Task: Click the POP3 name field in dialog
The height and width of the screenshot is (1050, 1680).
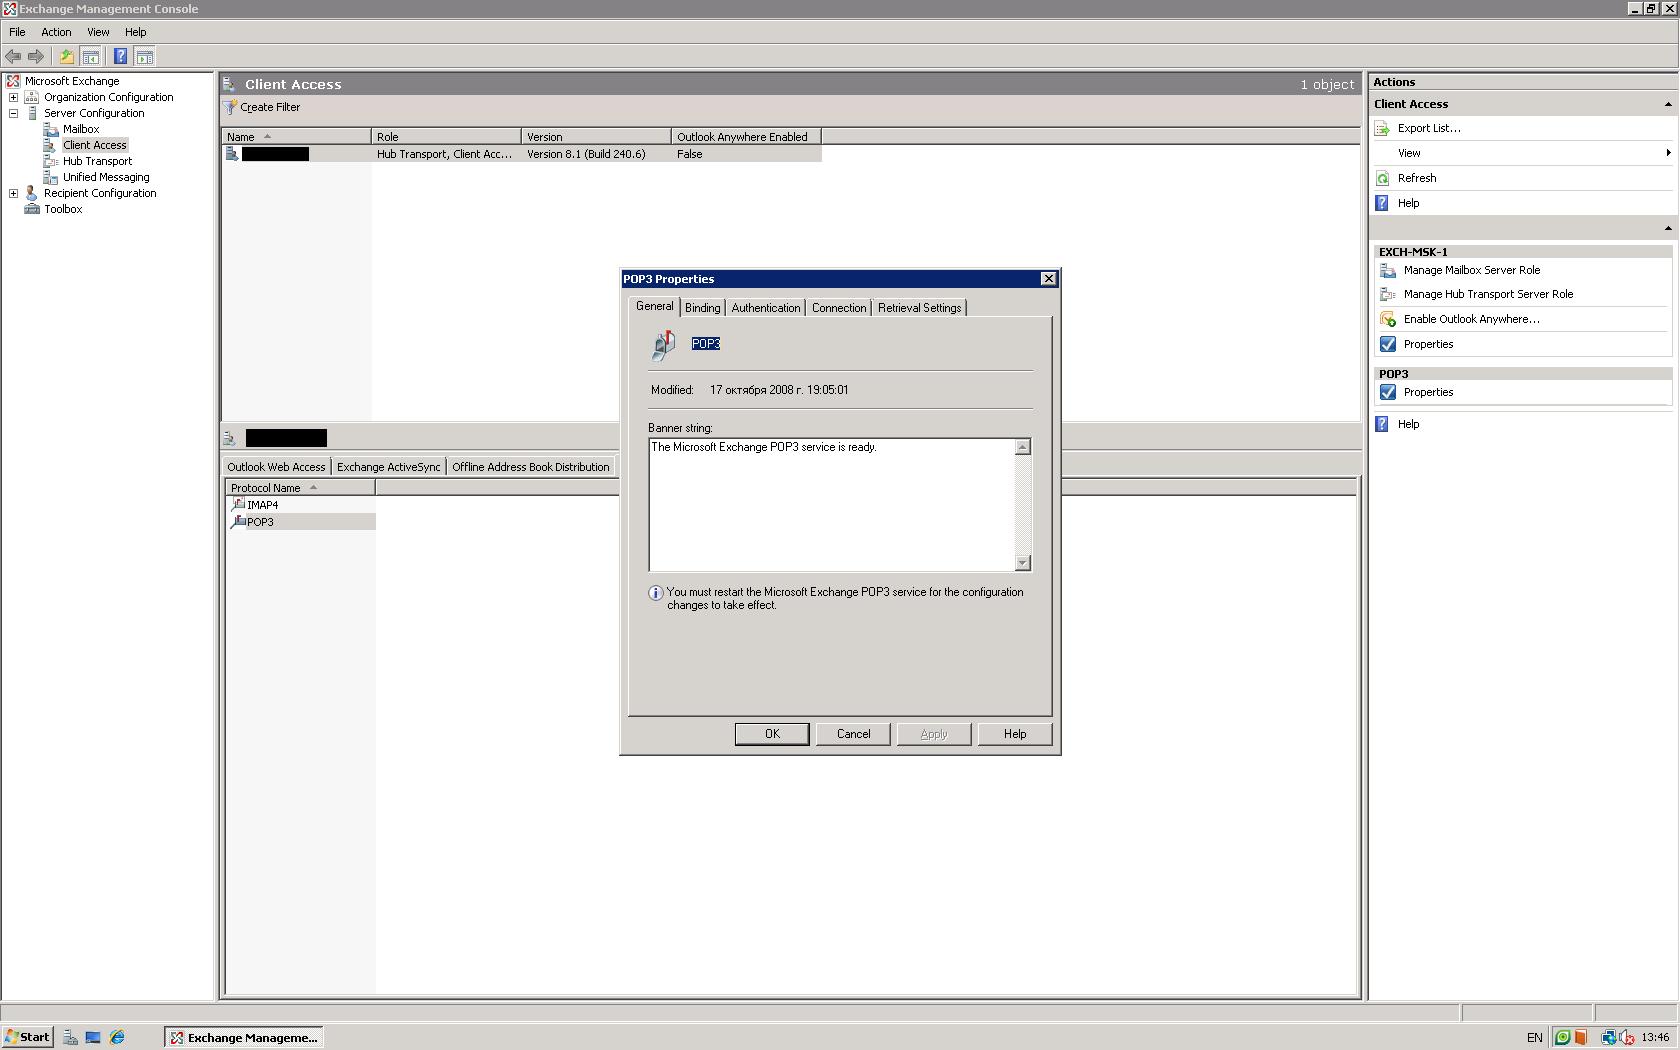Action: [x=706, y=344]
